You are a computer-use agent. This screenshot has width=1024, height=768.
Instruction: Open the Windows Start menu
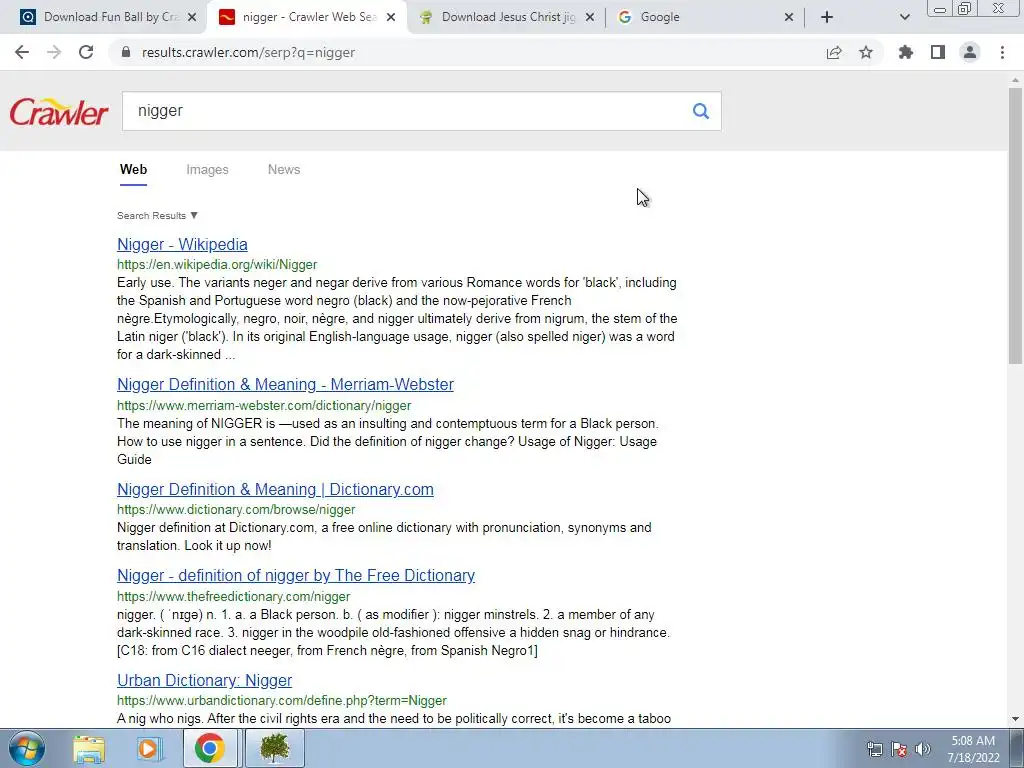click(x=26, y=748)
